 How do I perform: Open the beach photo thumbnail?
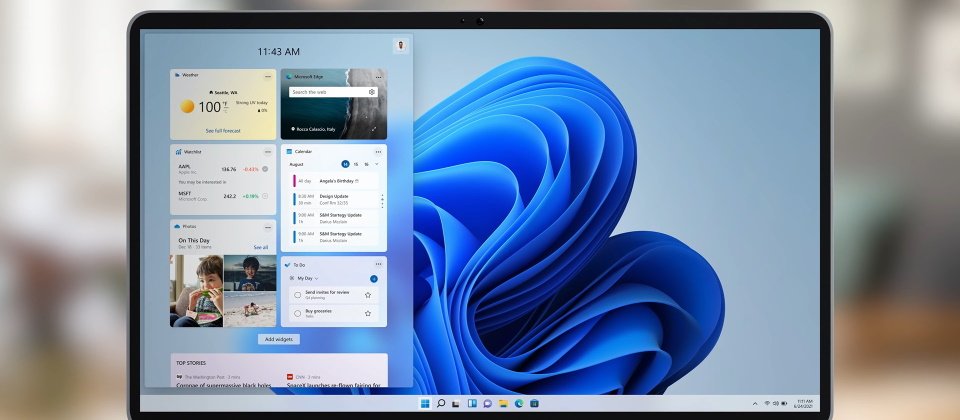250,309
